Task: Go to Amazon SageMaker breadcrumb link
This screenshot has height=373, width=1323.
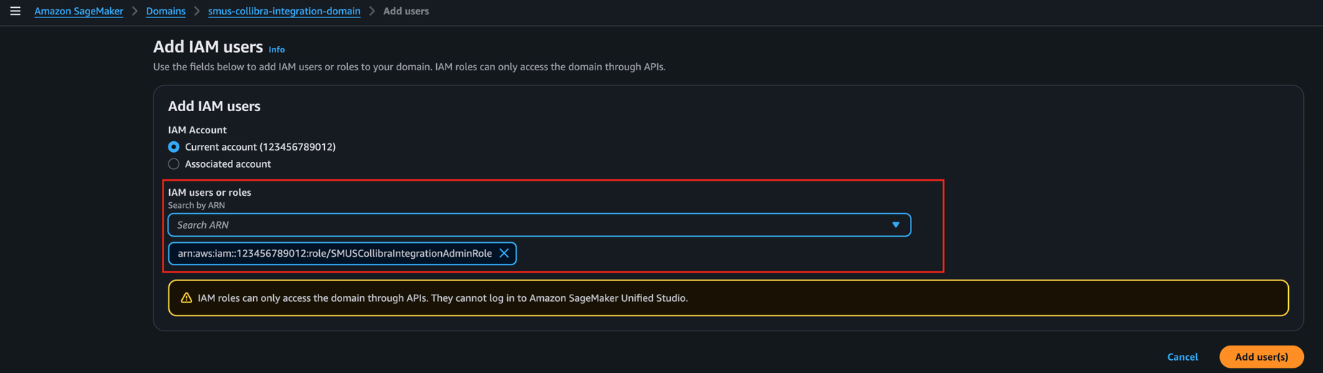Action: [x=79, y=10]
